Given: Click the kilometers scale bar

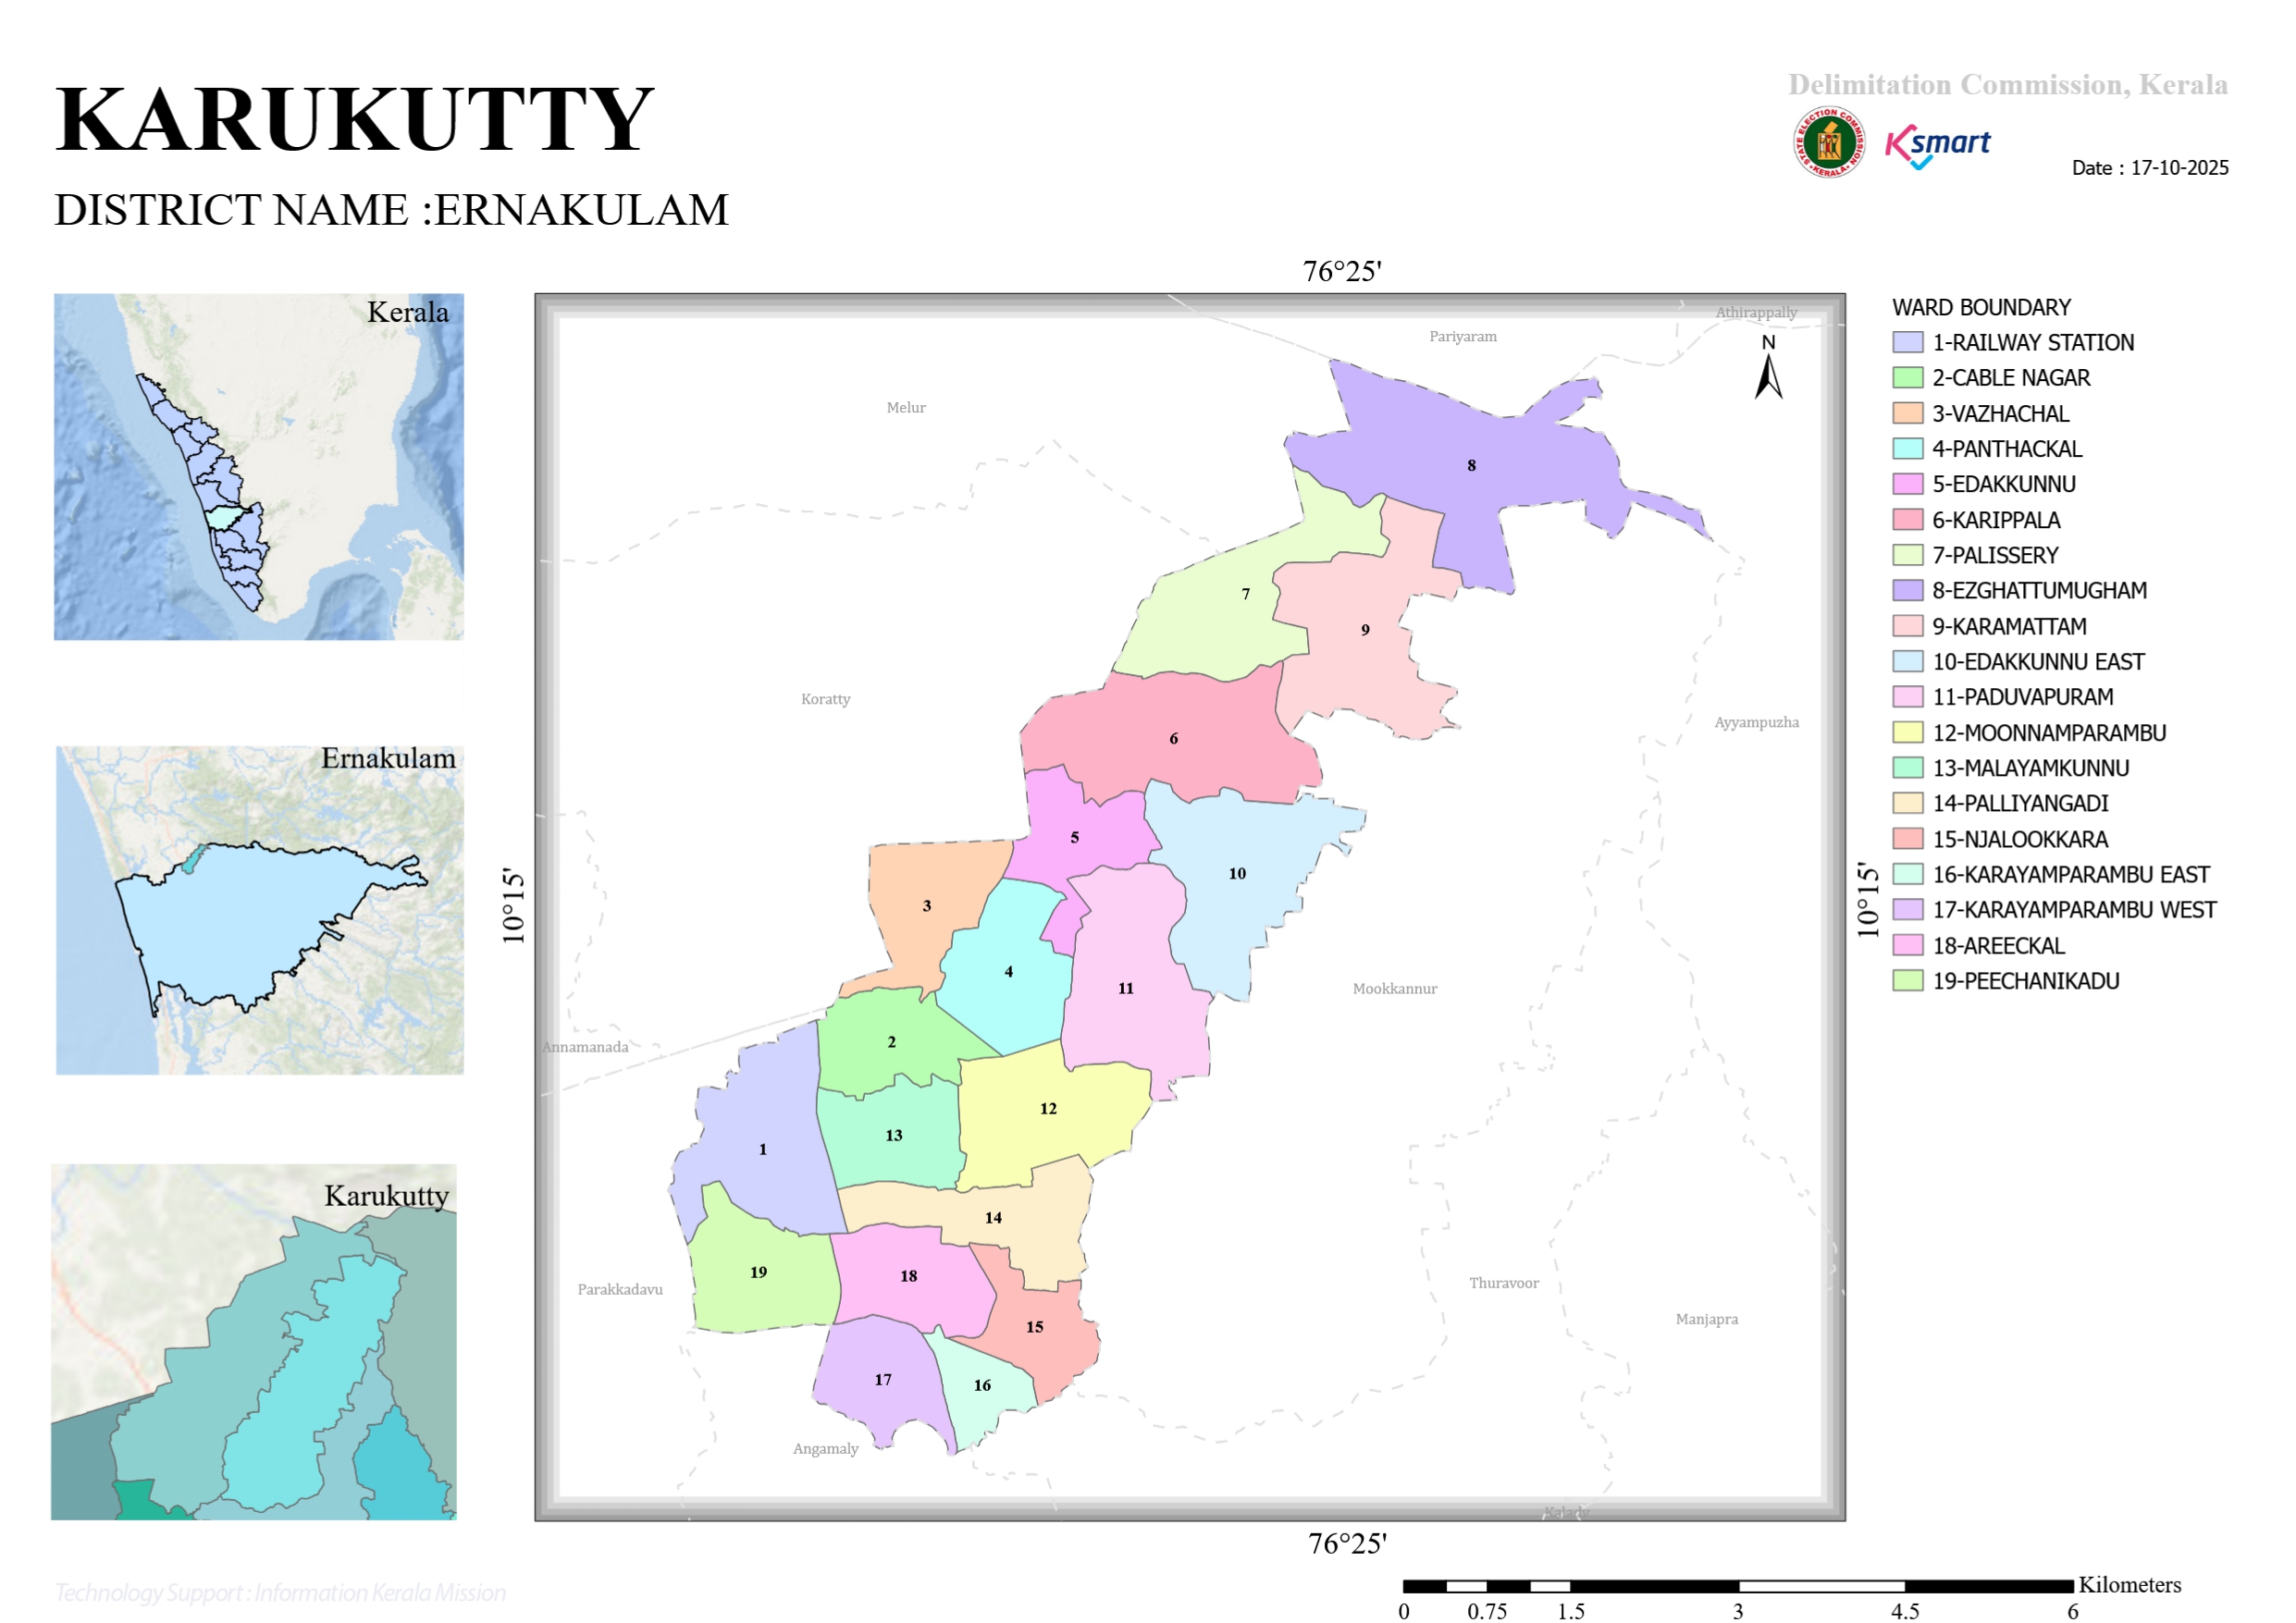Looking at the screenshot, I should [1737, 1586].
